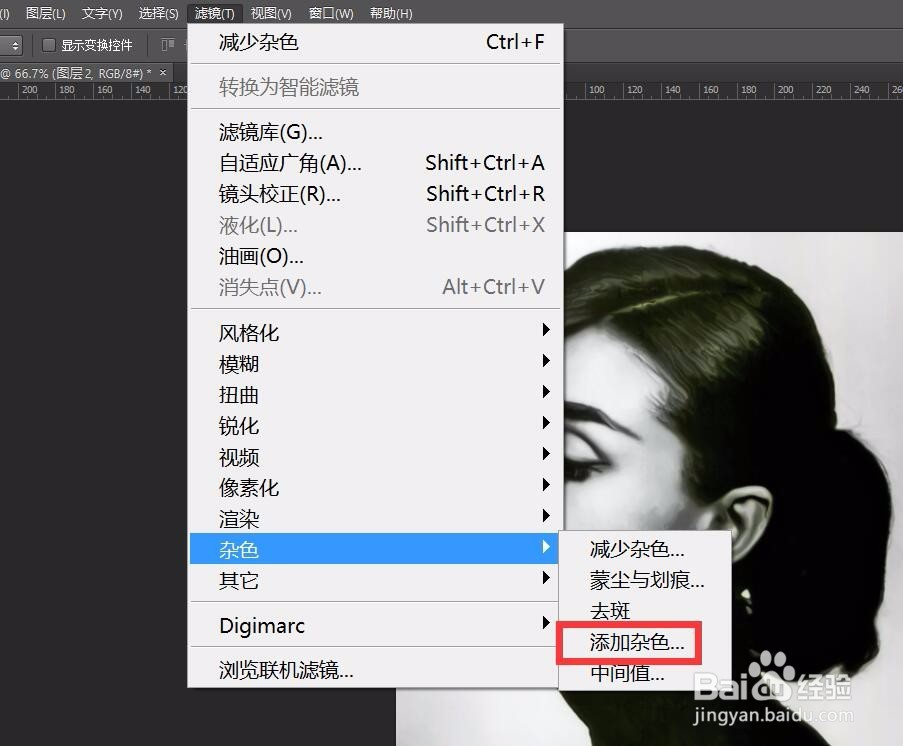Screen dimensions: 903x746
Task: Expand the Digimarc submenu
Action: pyautogui.click(x=374, y=625)
